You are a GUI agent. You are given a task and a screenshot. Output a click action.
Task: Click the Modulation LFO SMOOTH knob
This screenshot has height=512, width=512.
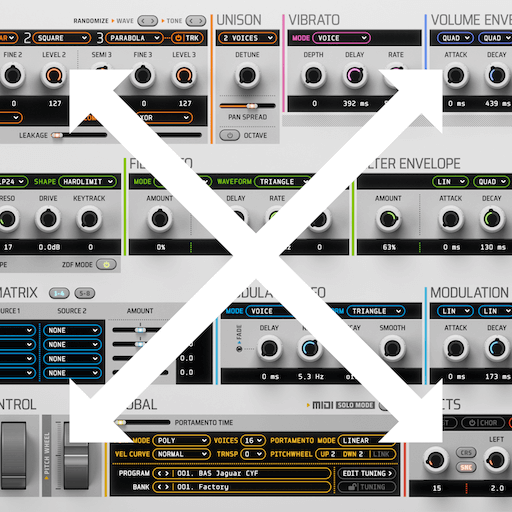(x=392, y=349)
